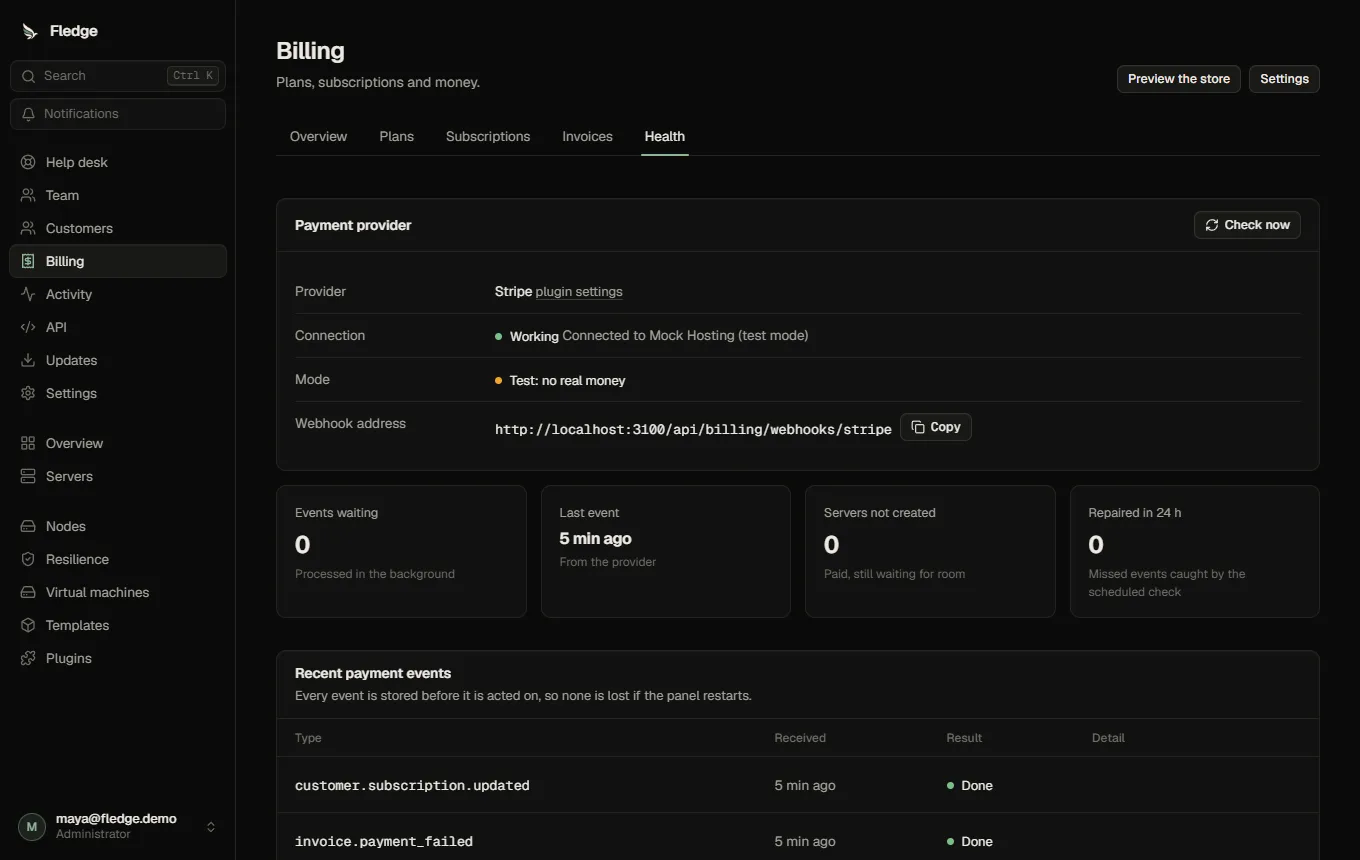Copy the webhook address
The height and width of the screenshot is (860, 1360).
tap(936, 427)
